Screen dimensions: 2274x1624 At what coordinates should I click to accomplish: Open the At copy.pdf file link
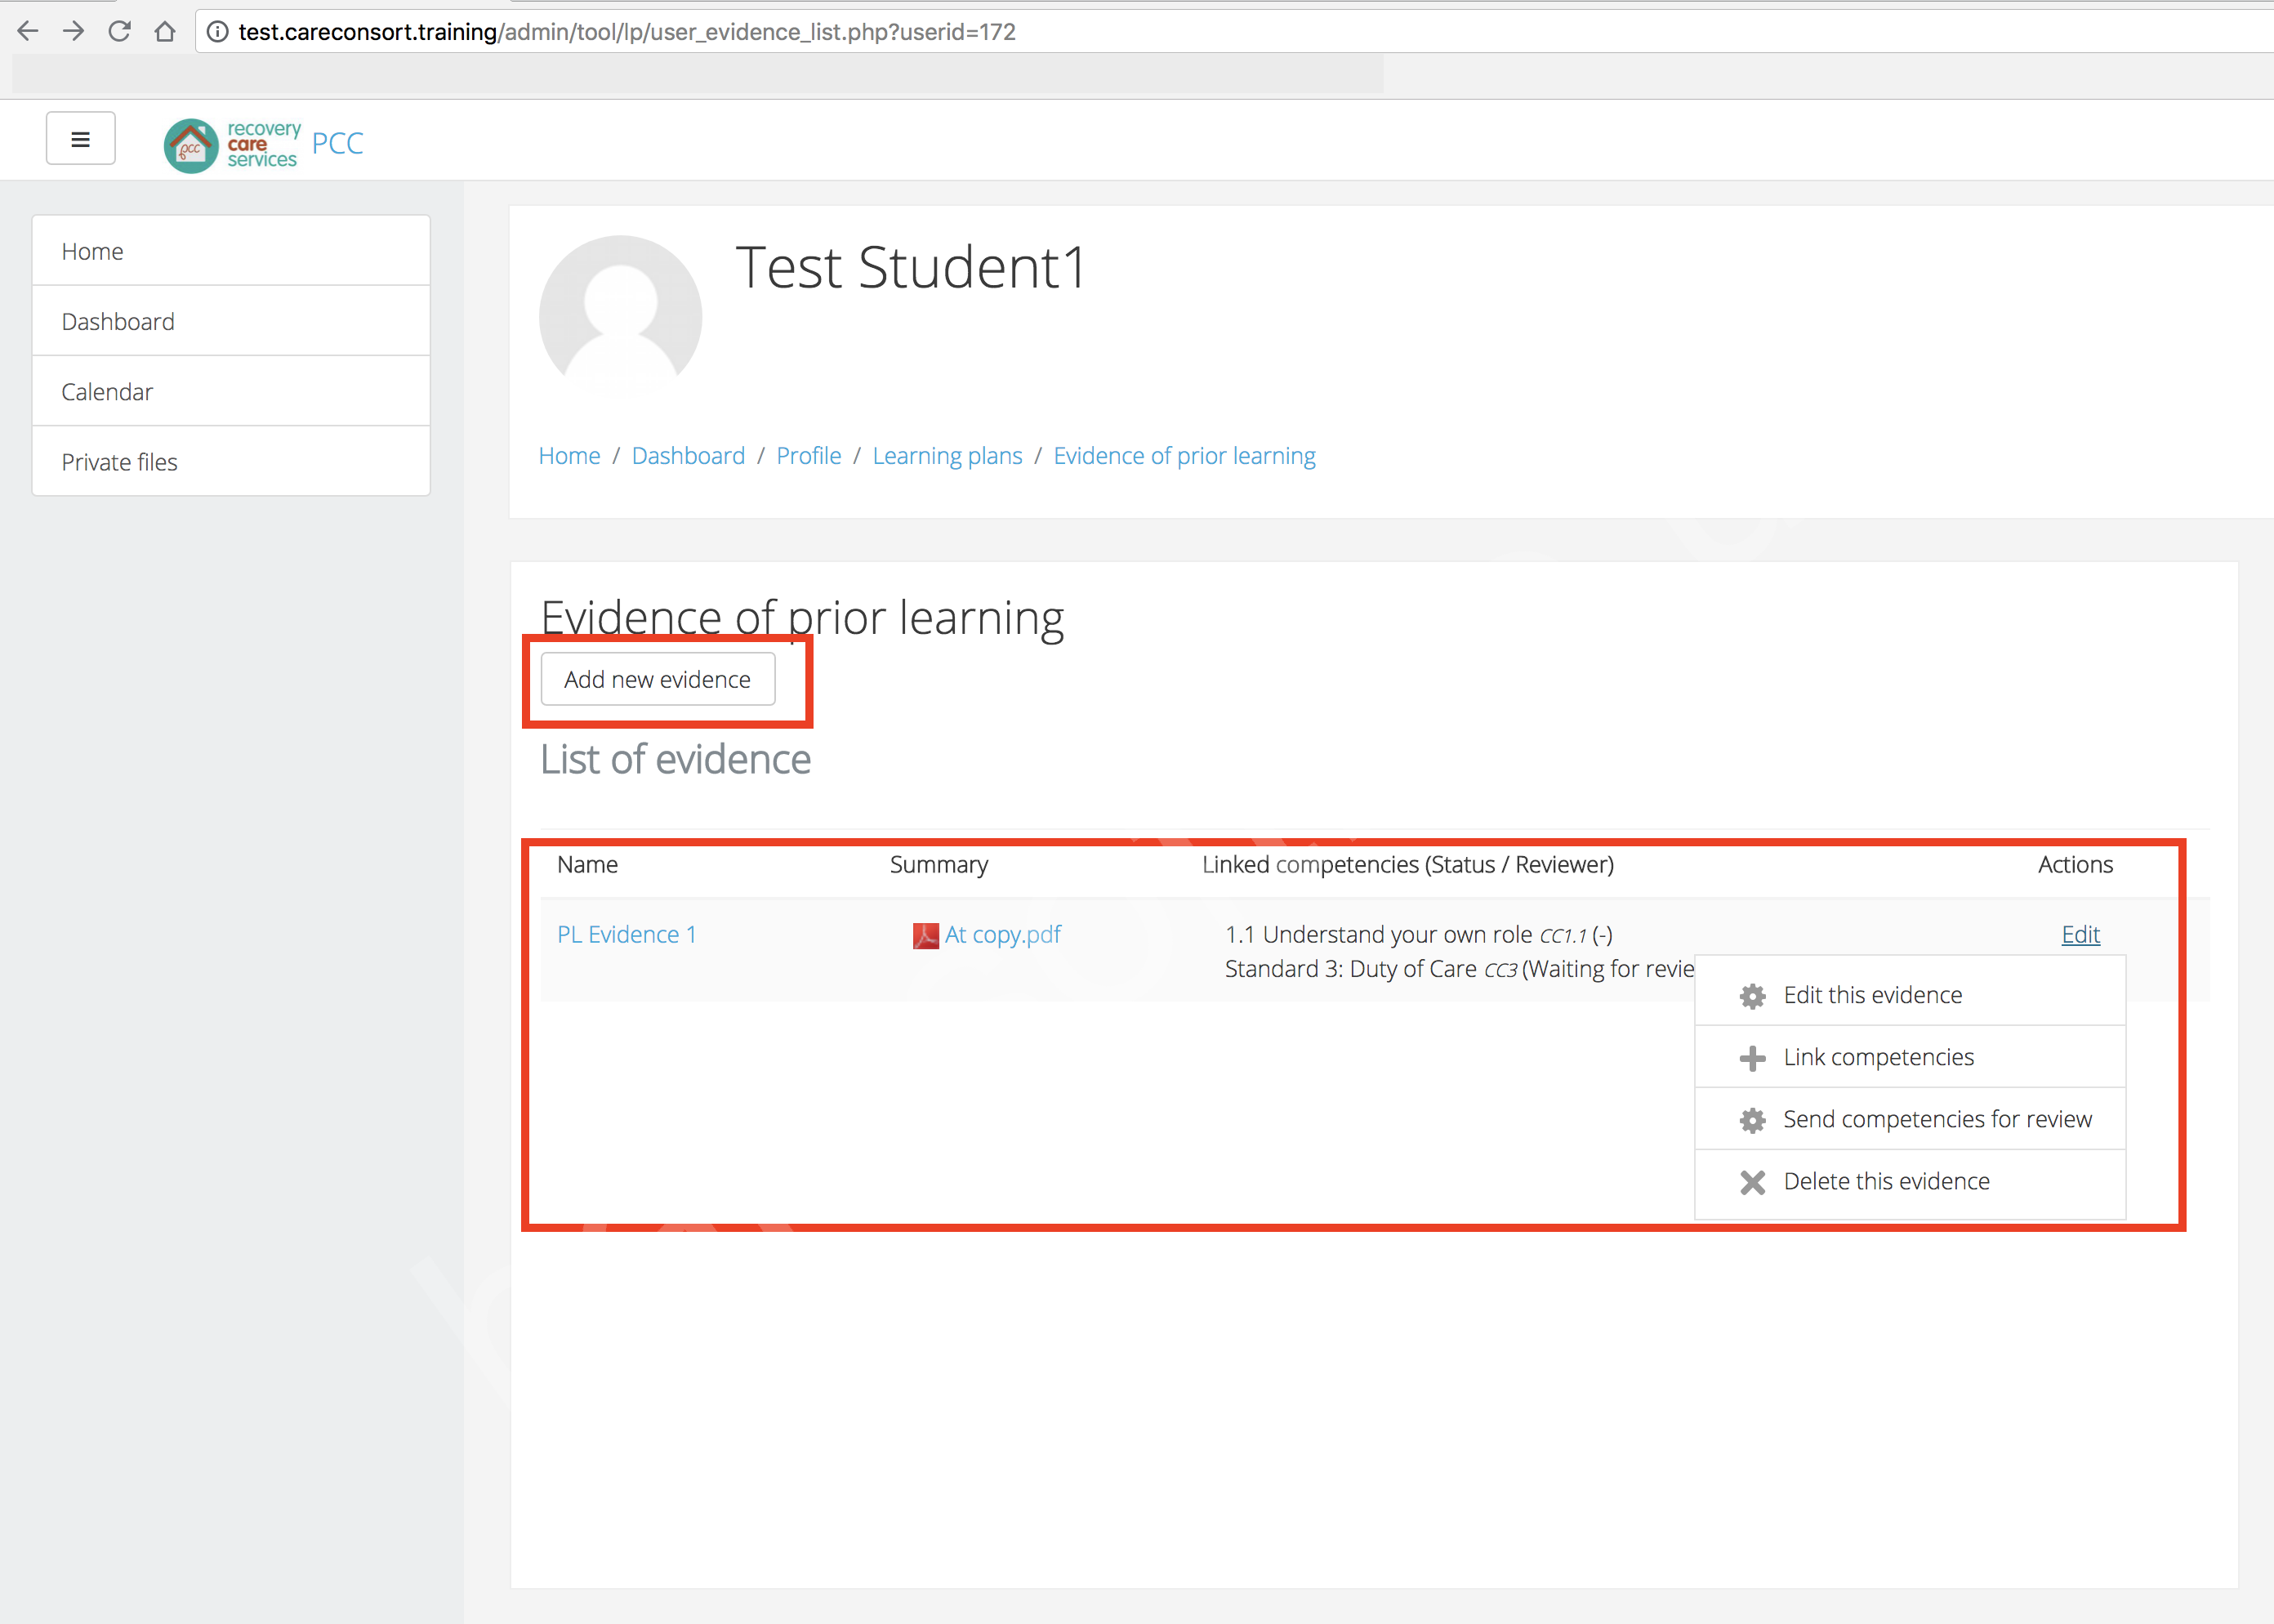coord(1003,935)
